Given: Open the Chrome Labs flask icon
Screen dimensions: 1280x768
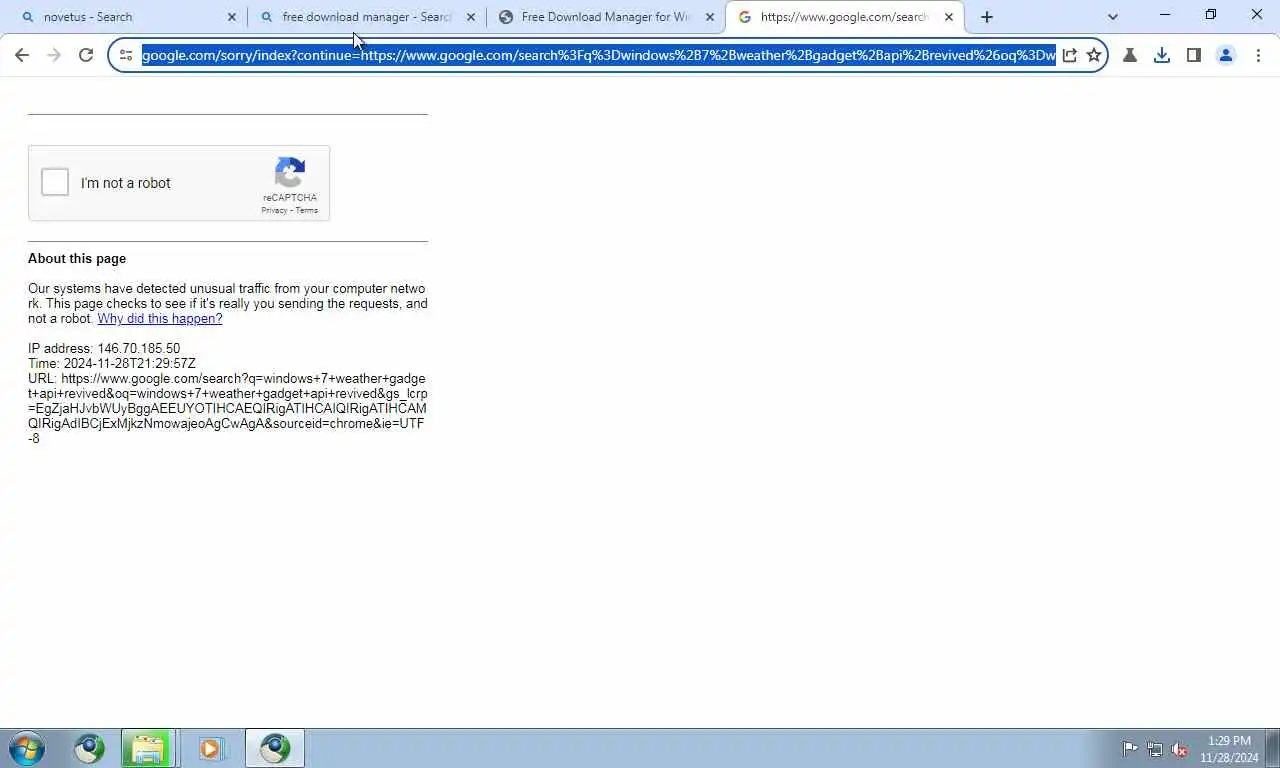Looking at the screenshot, I should (1130, 55).
